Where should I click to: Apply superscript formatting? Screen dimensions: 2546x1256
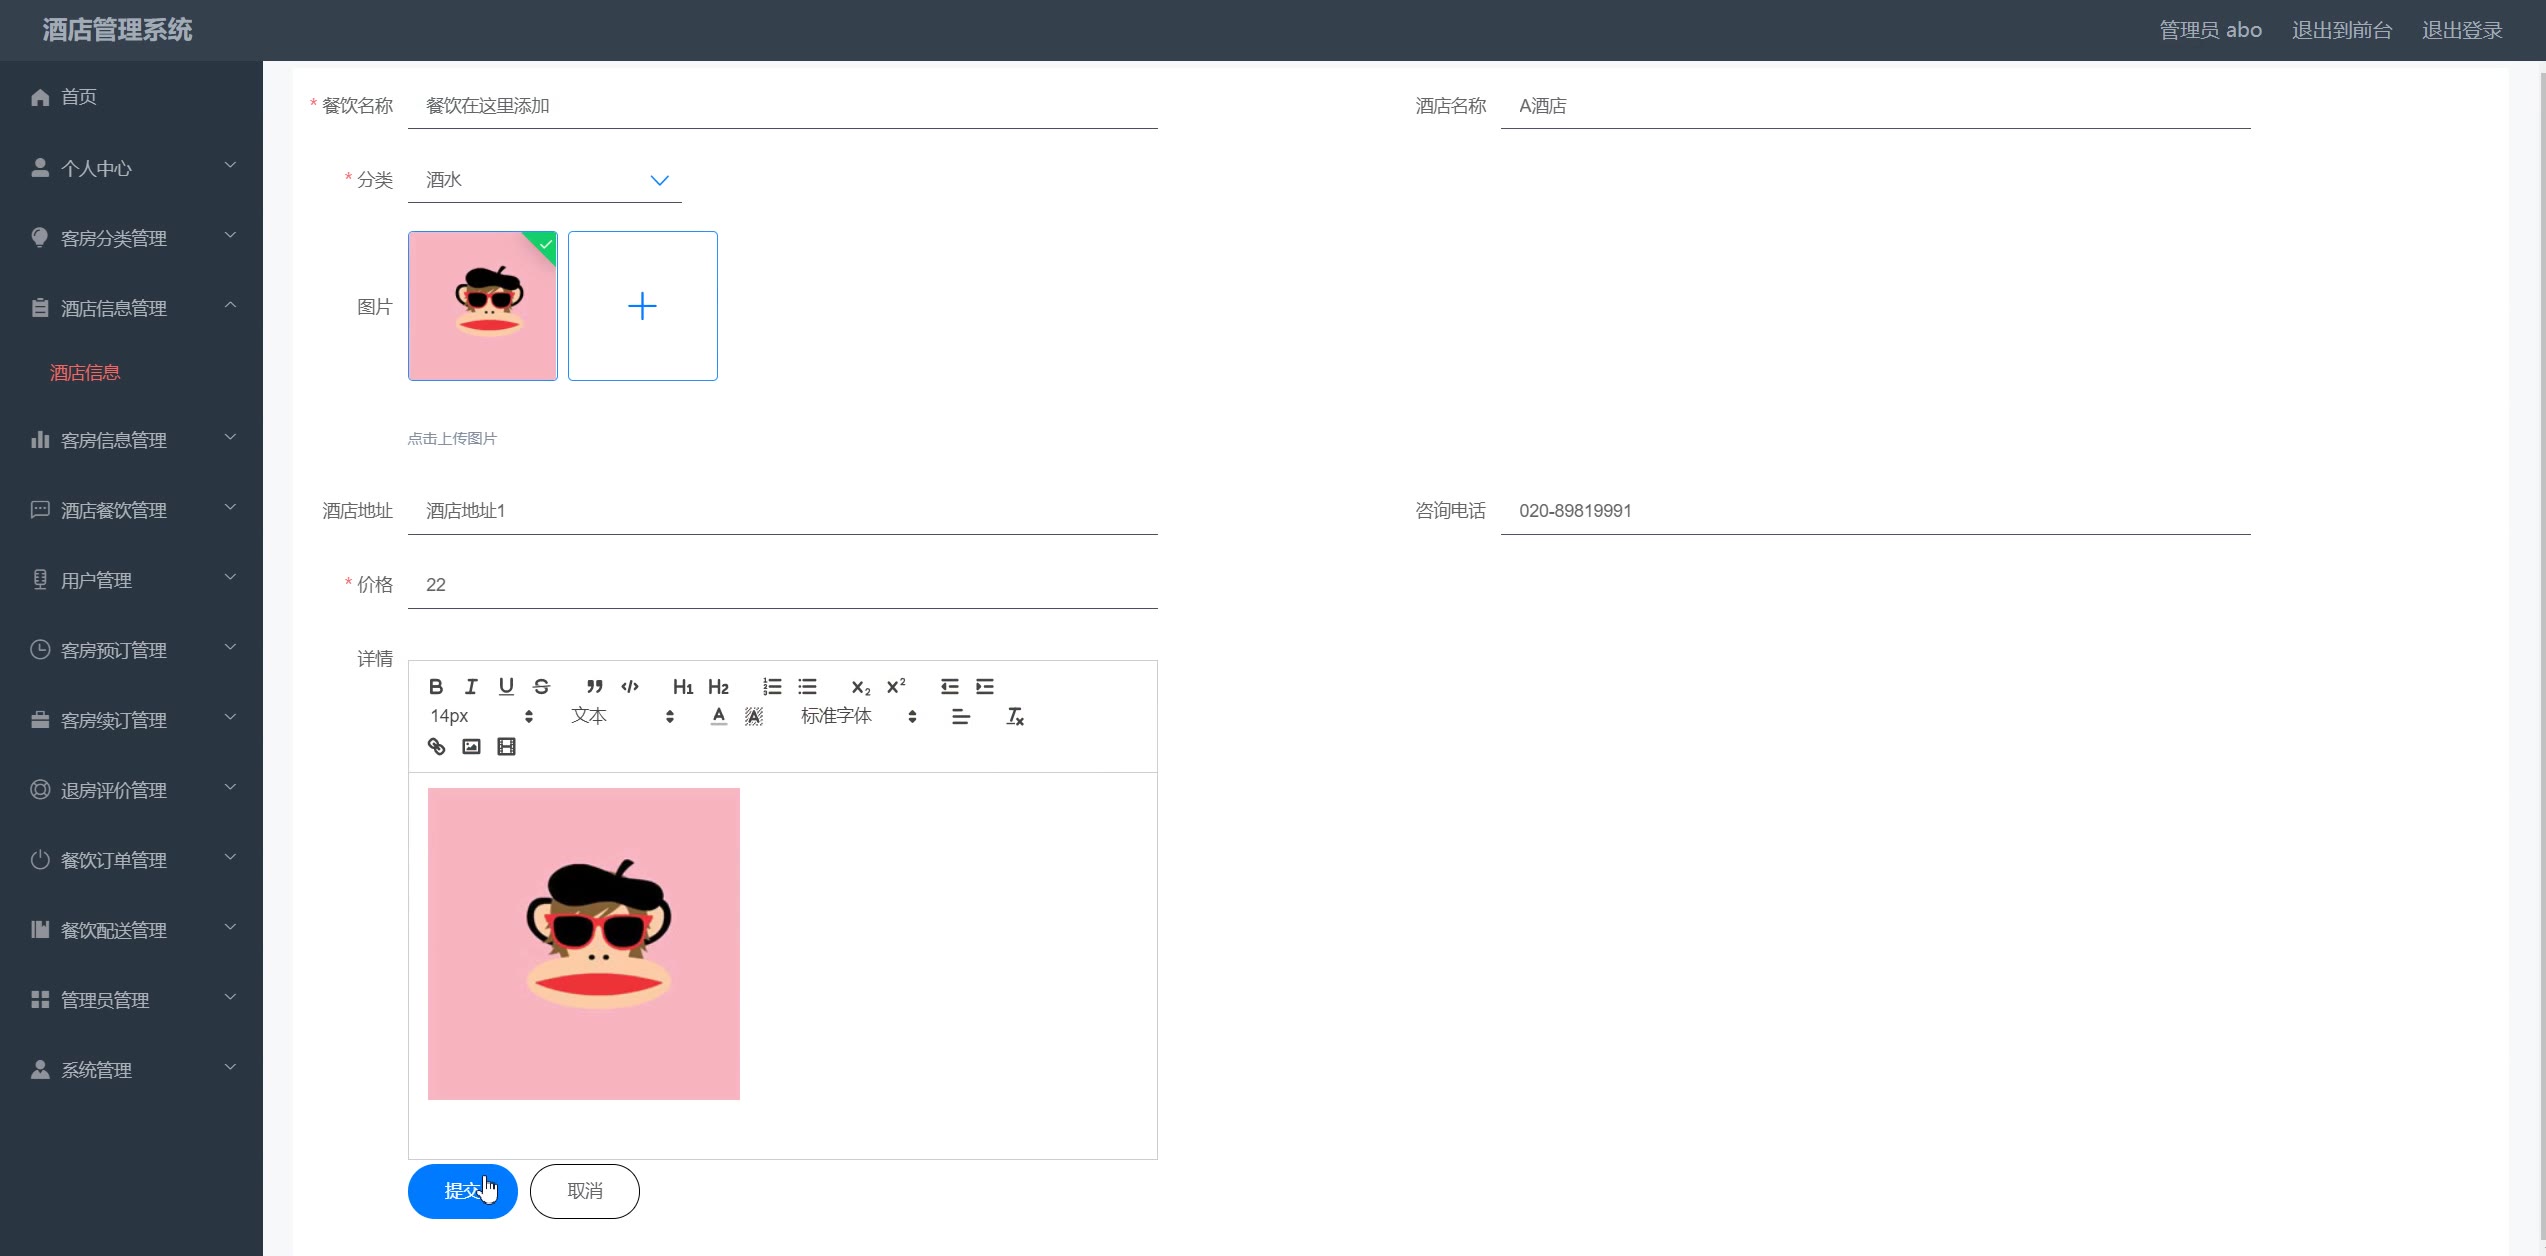[896, 686]
